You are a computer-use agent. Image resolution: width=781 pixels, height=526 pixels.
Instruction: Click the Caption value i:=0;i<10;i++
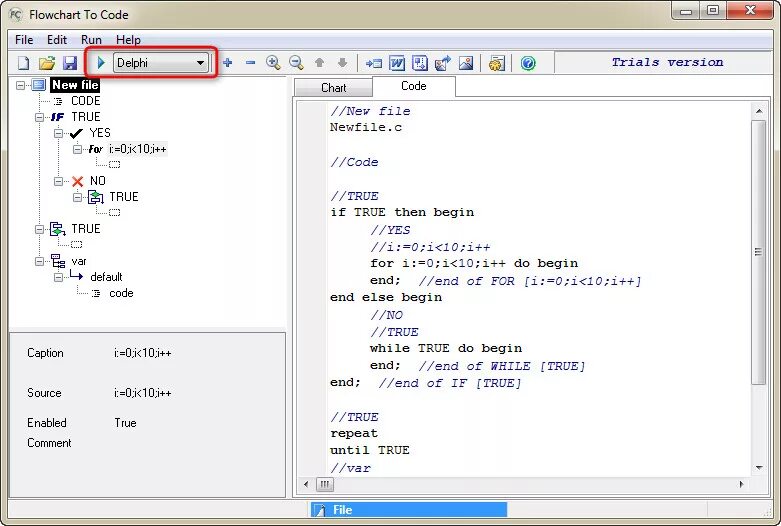tap(142, 353)
